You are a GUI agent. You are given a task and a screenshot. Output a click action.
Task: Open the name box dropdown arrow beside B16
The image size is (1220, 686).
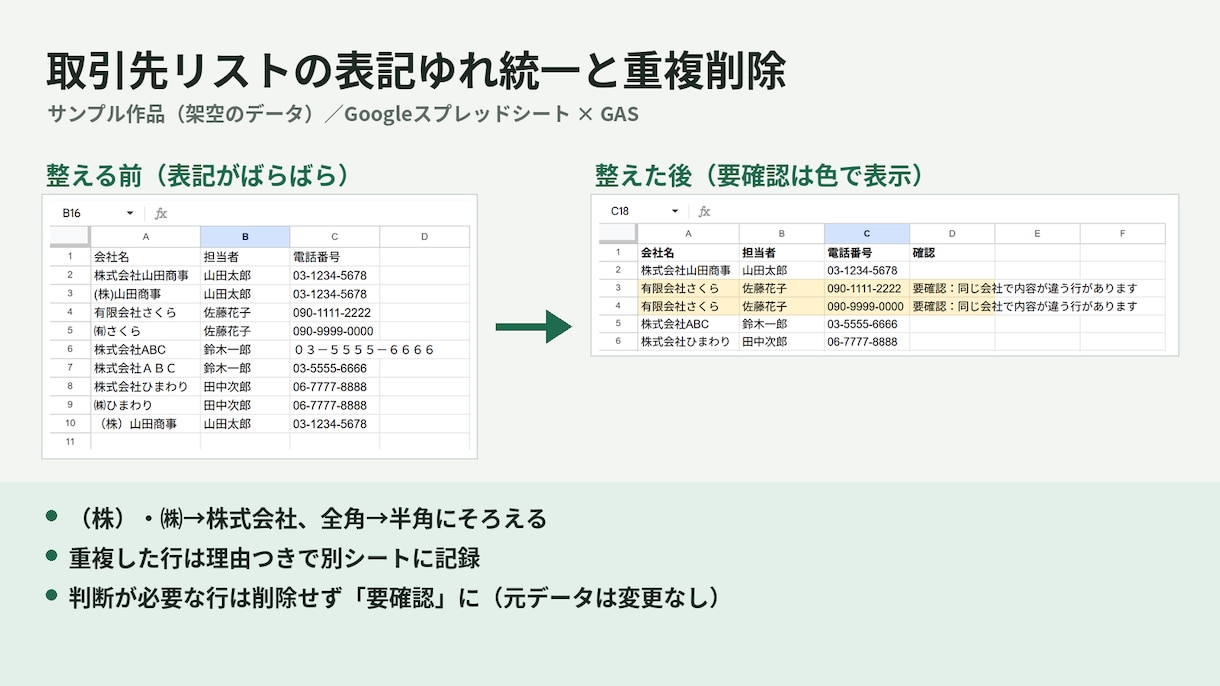[130, 213]
